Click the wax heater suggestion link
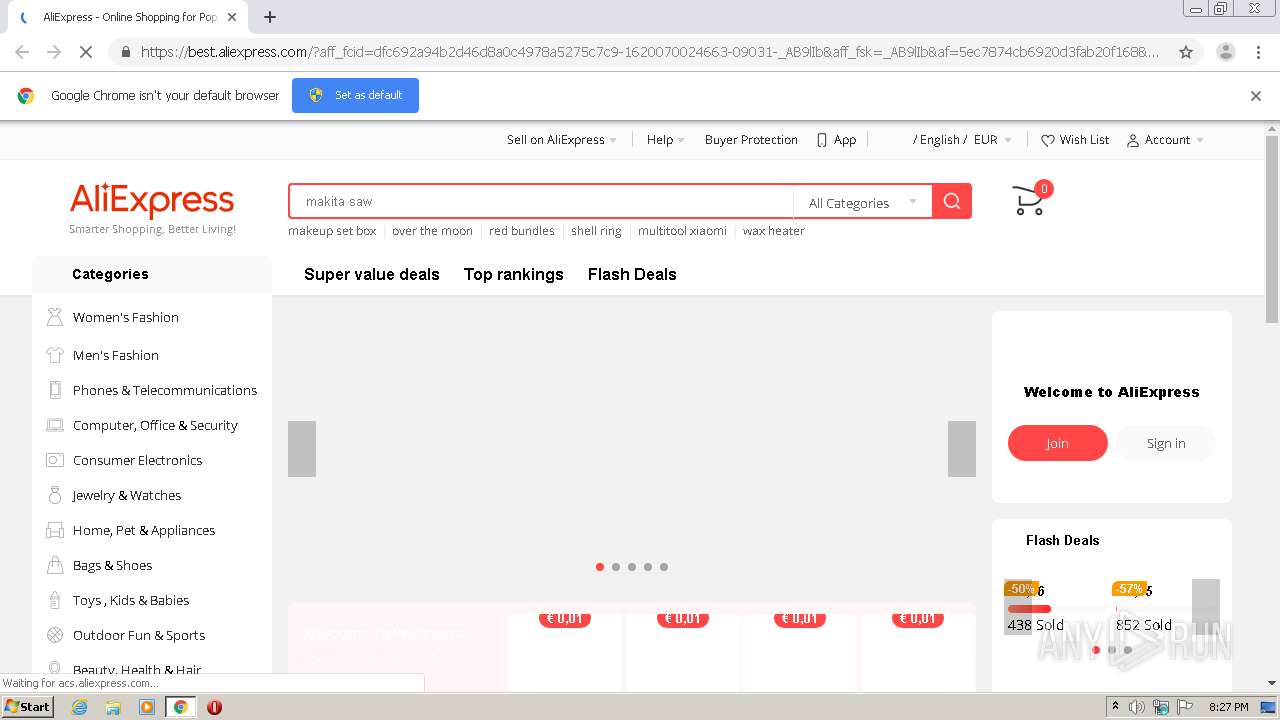This screenshot has height=720, width=1280. click(773, 231)
